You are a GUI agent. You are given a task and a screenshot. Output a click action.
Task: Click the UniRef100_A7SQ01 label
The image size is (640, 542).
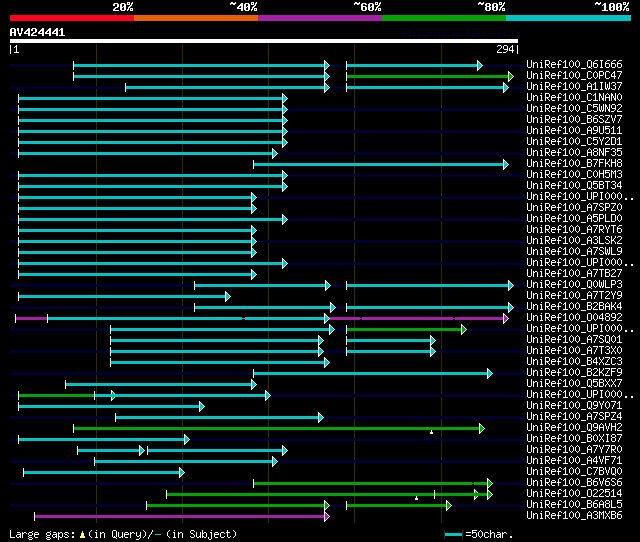574,340
